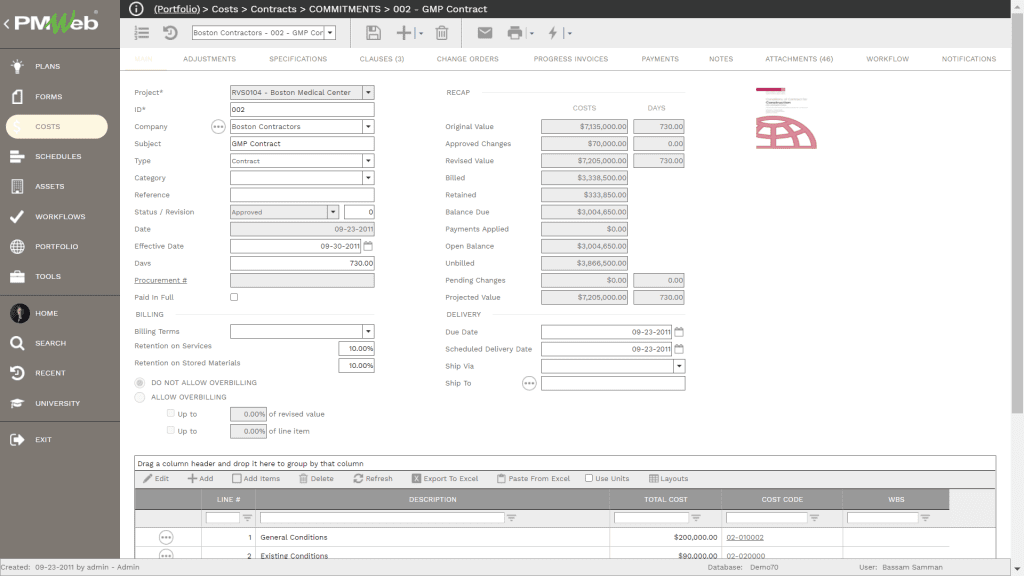Open Schedules module in sidebar
This screenshot has width=1024, height=576.
coord(58,157)
